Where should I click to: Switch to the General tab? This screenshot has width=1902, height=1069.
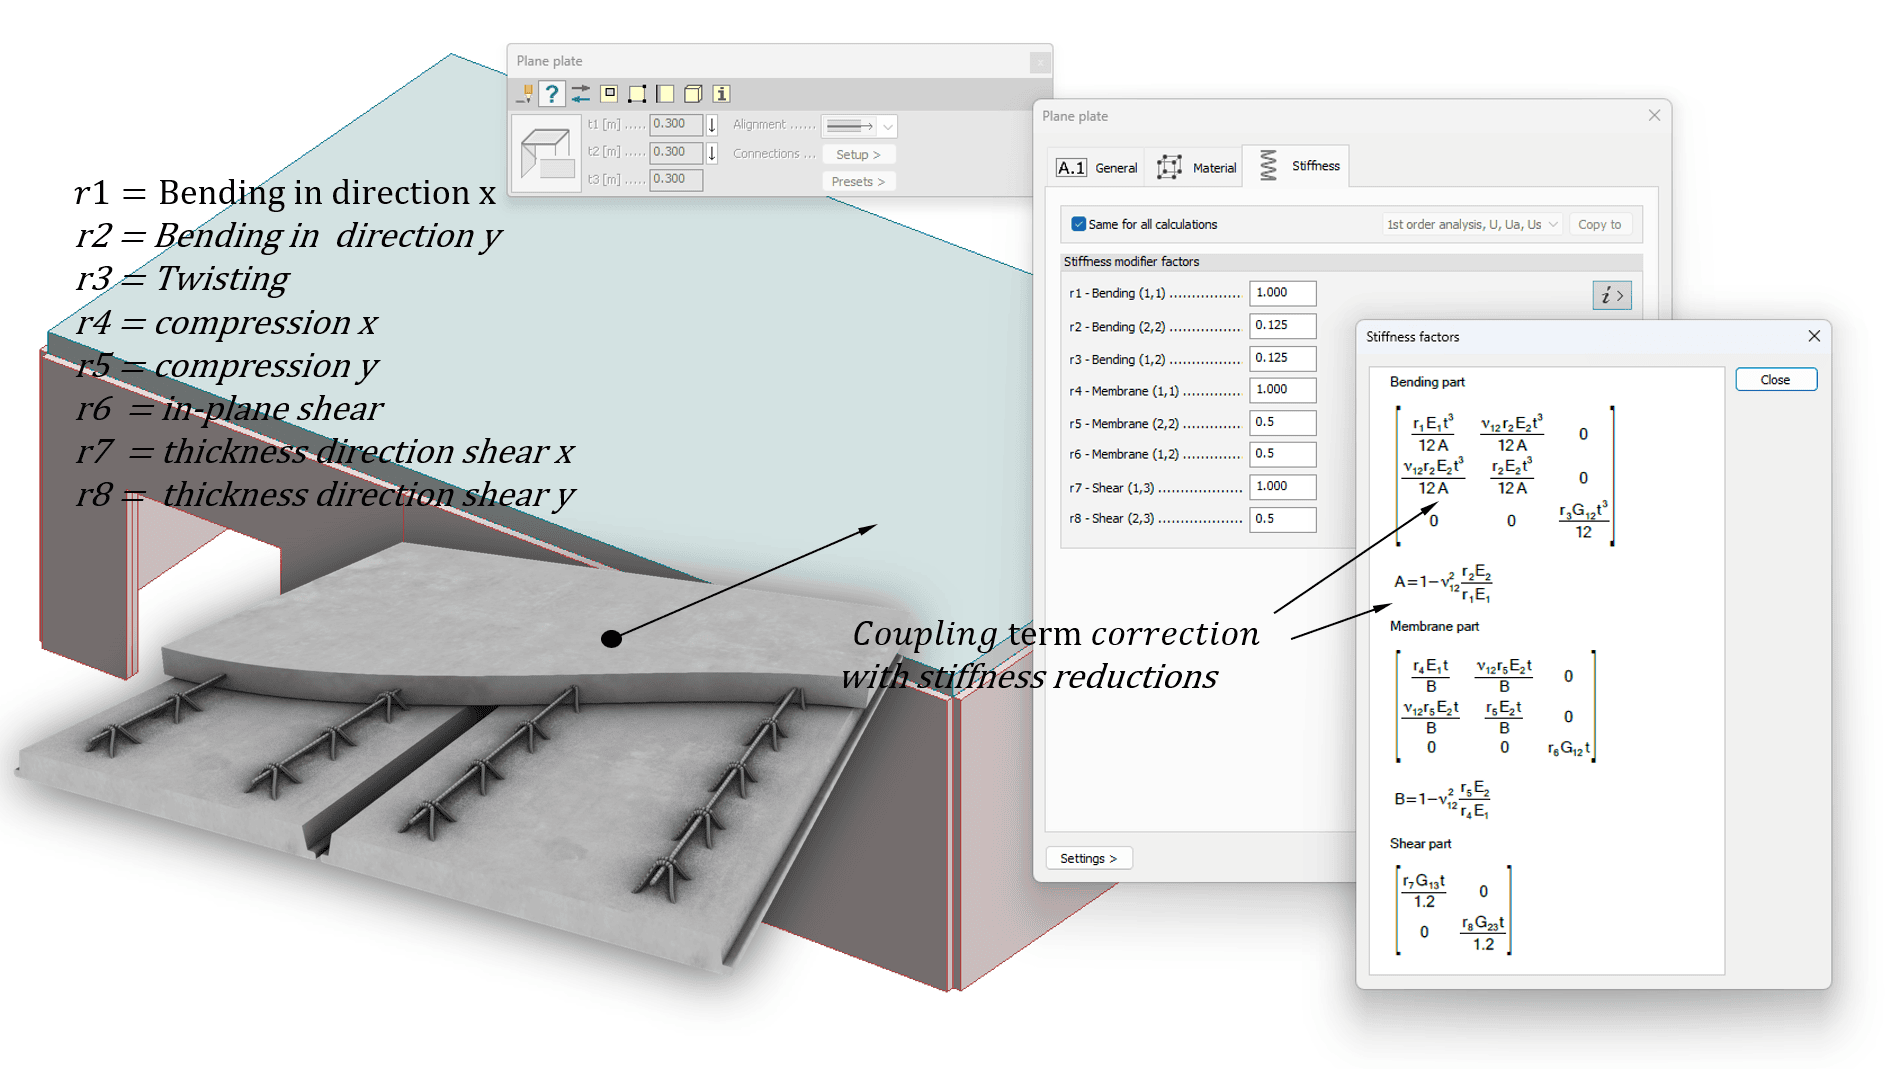(1097, 168)
